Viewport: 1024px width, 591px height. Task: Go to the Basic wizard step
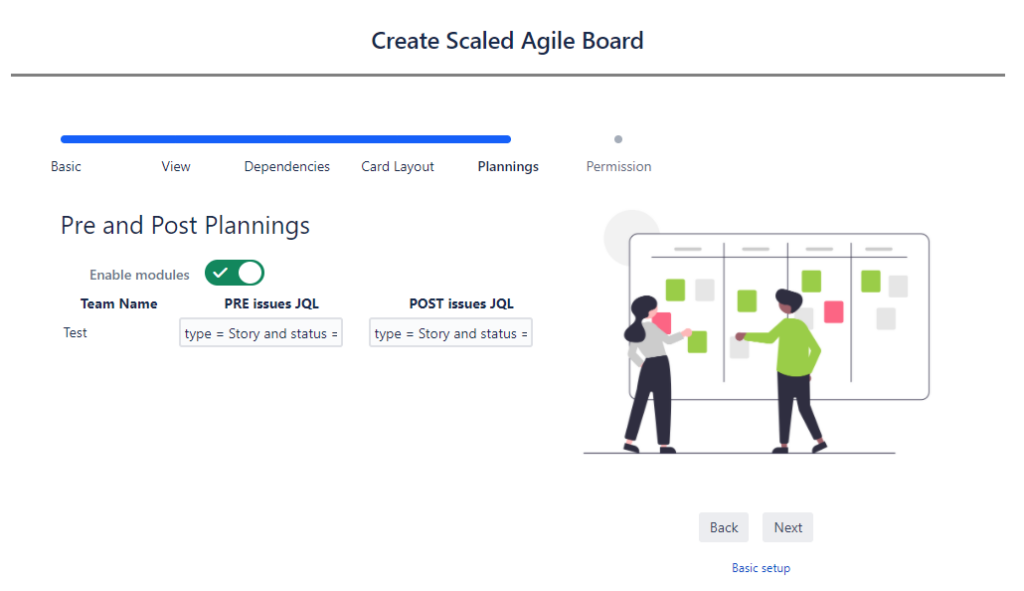66,167
